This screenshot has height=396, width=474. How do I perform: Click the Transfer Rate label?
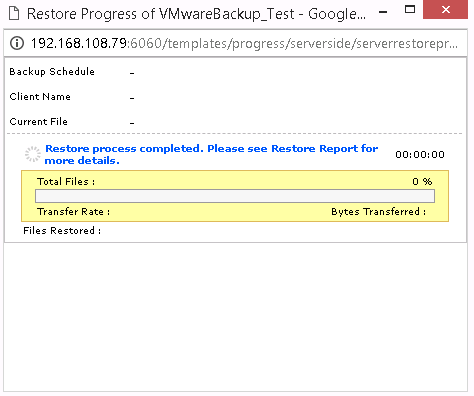point(73,212)
